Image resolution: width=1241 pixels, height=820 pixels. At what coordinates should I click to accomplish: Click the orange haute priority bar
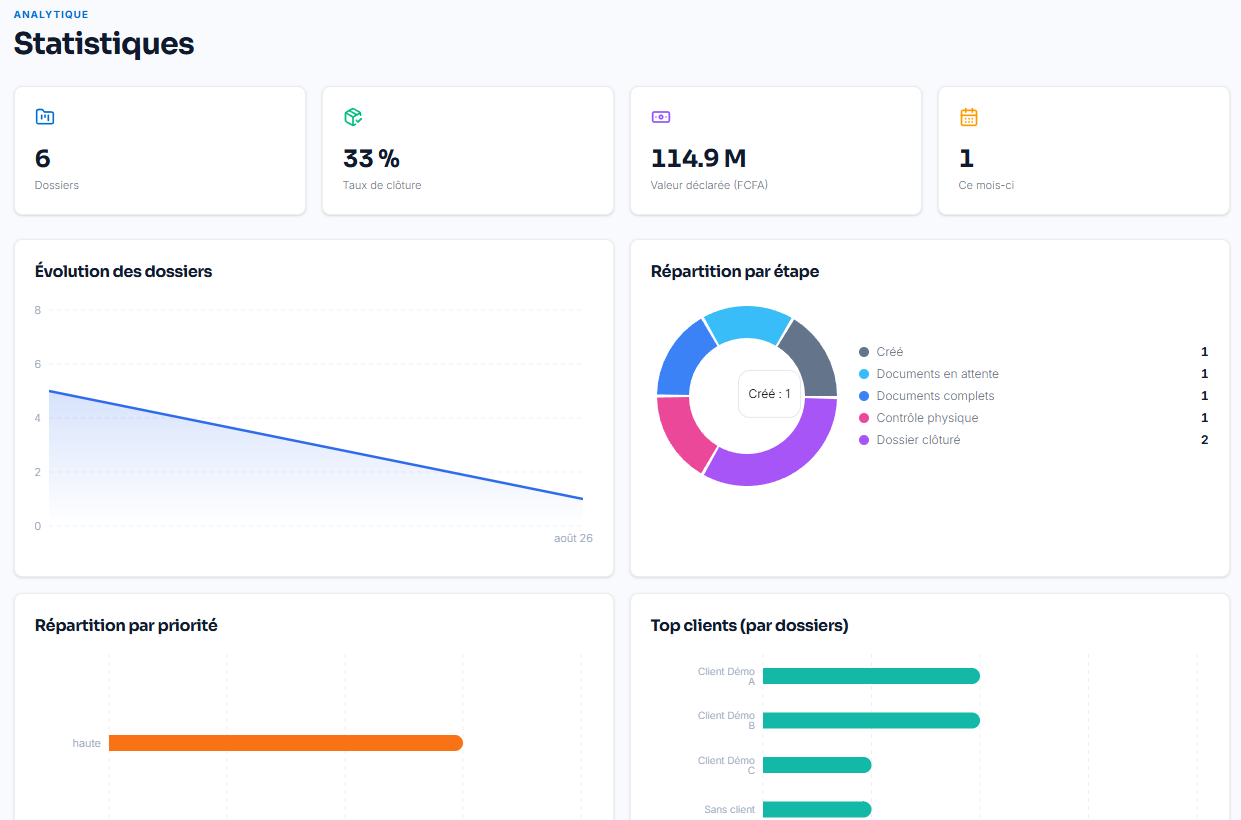(x=286, y=743)
